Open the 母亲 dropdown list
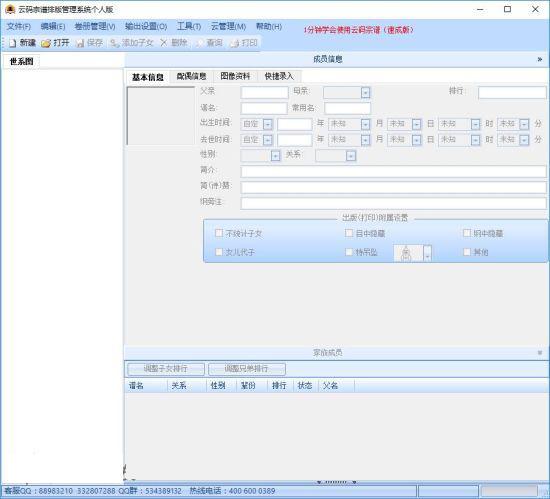 point(365,93)
